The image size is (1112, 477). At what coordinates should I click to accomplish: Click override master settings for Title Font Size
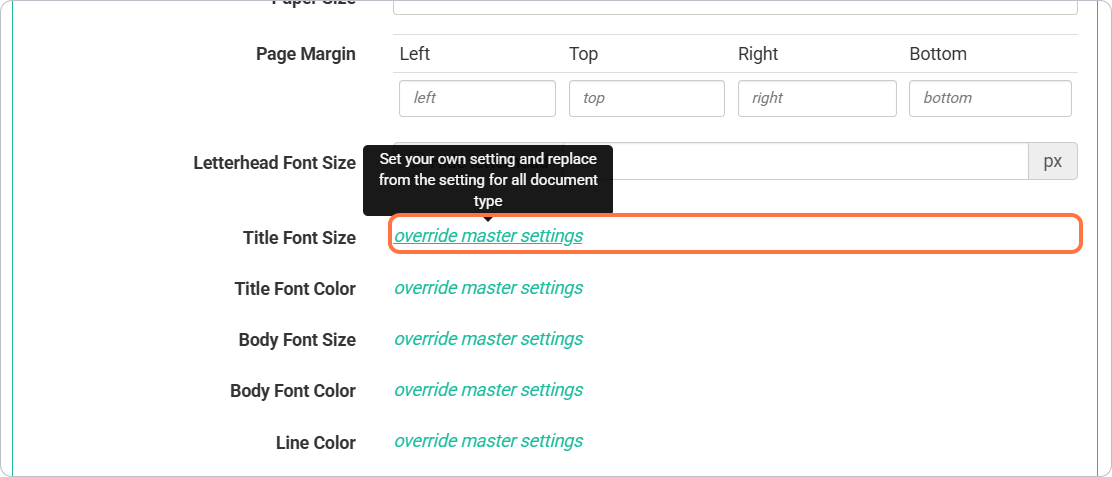click(x=489, y=236)
